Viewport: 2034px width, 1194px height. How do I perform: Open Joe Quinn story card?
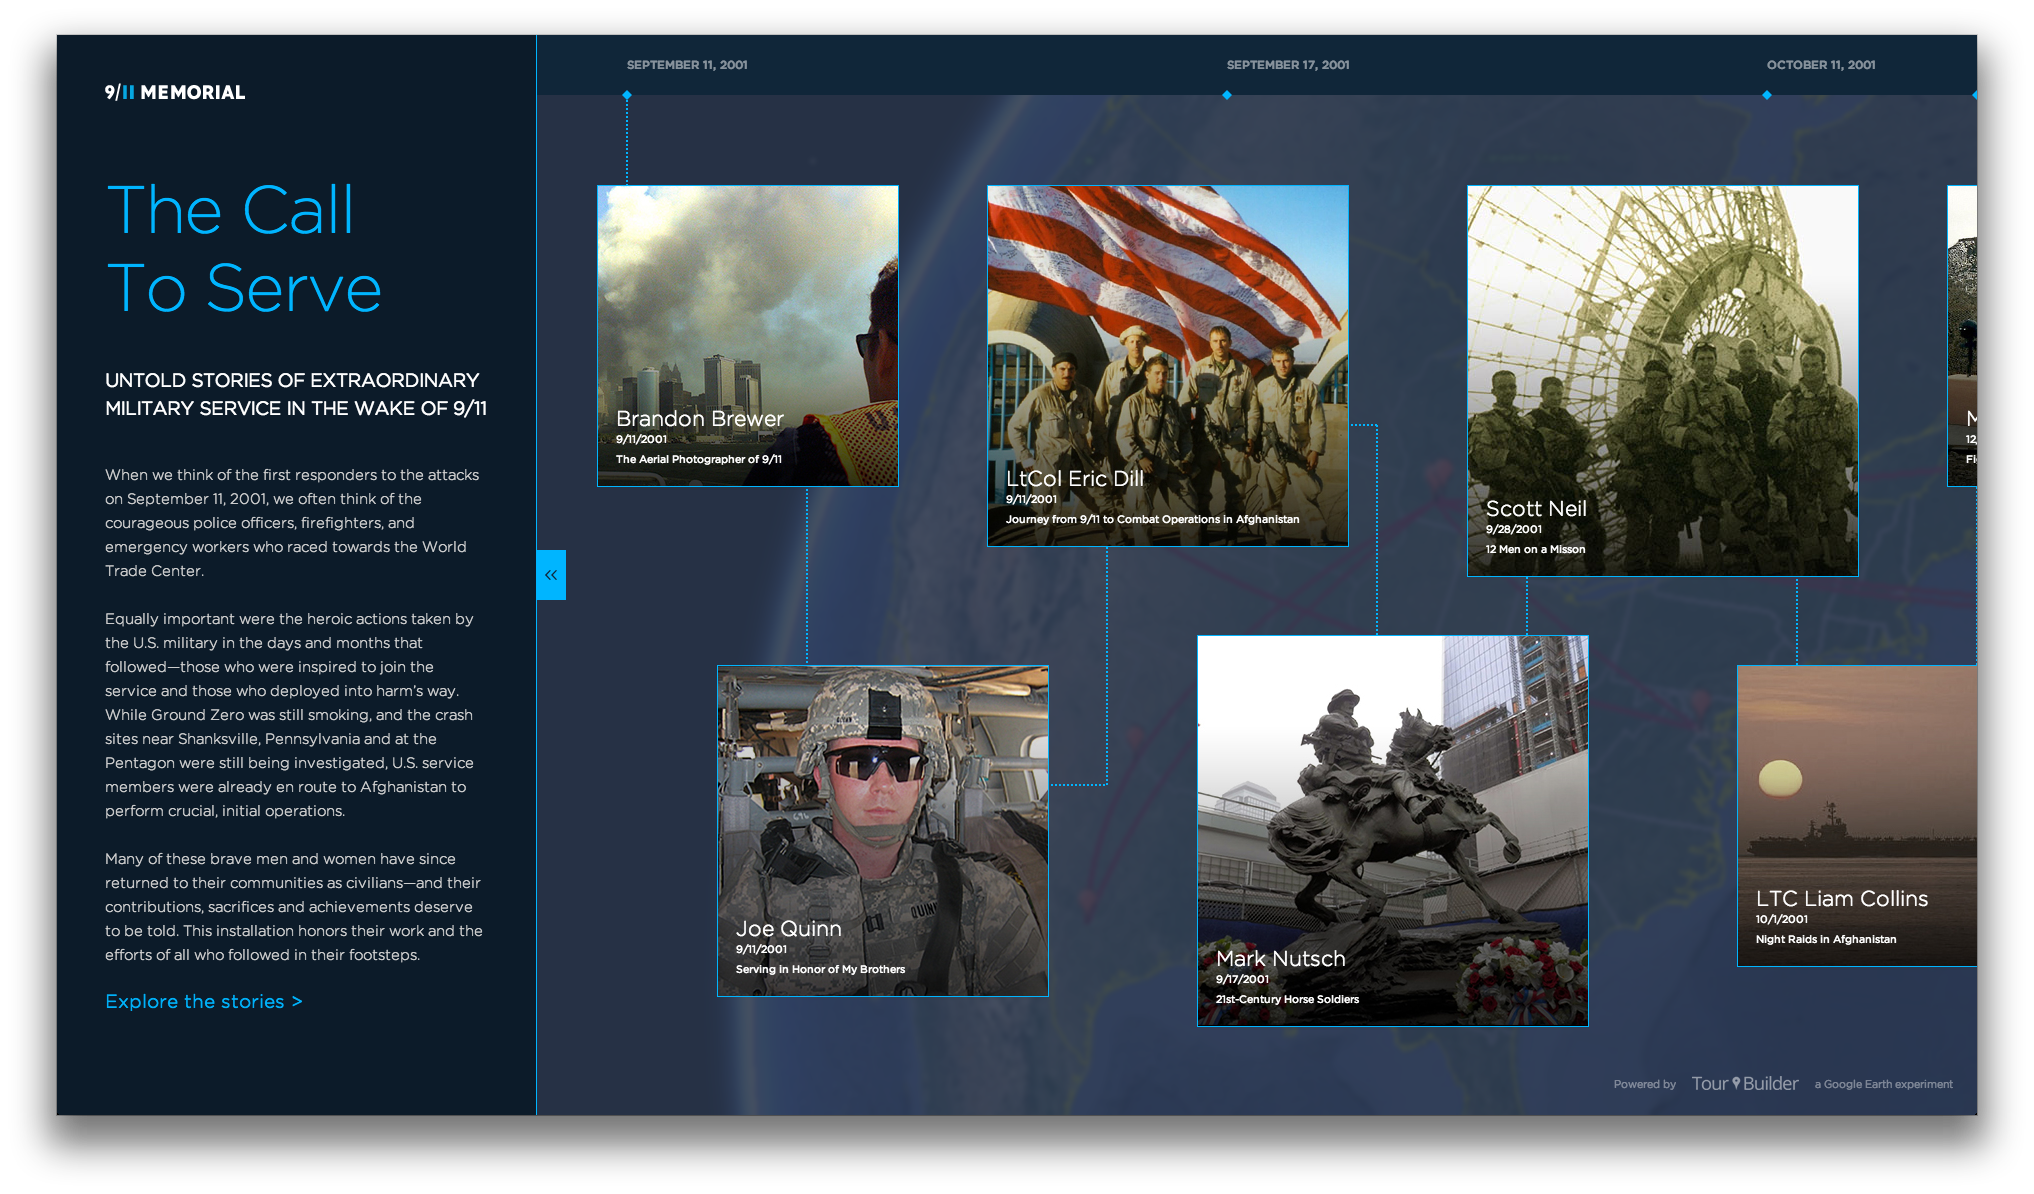tap(883, 831)
